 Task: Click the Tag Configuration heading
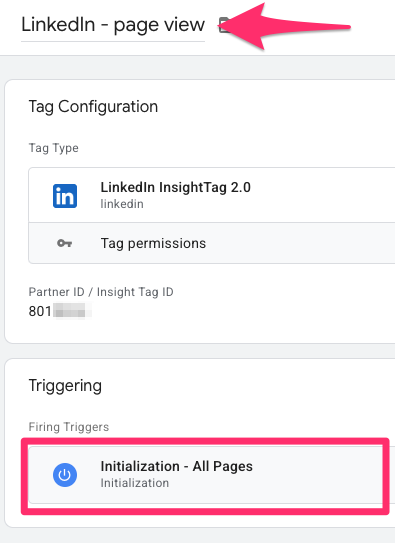click(x=93, y=106)
